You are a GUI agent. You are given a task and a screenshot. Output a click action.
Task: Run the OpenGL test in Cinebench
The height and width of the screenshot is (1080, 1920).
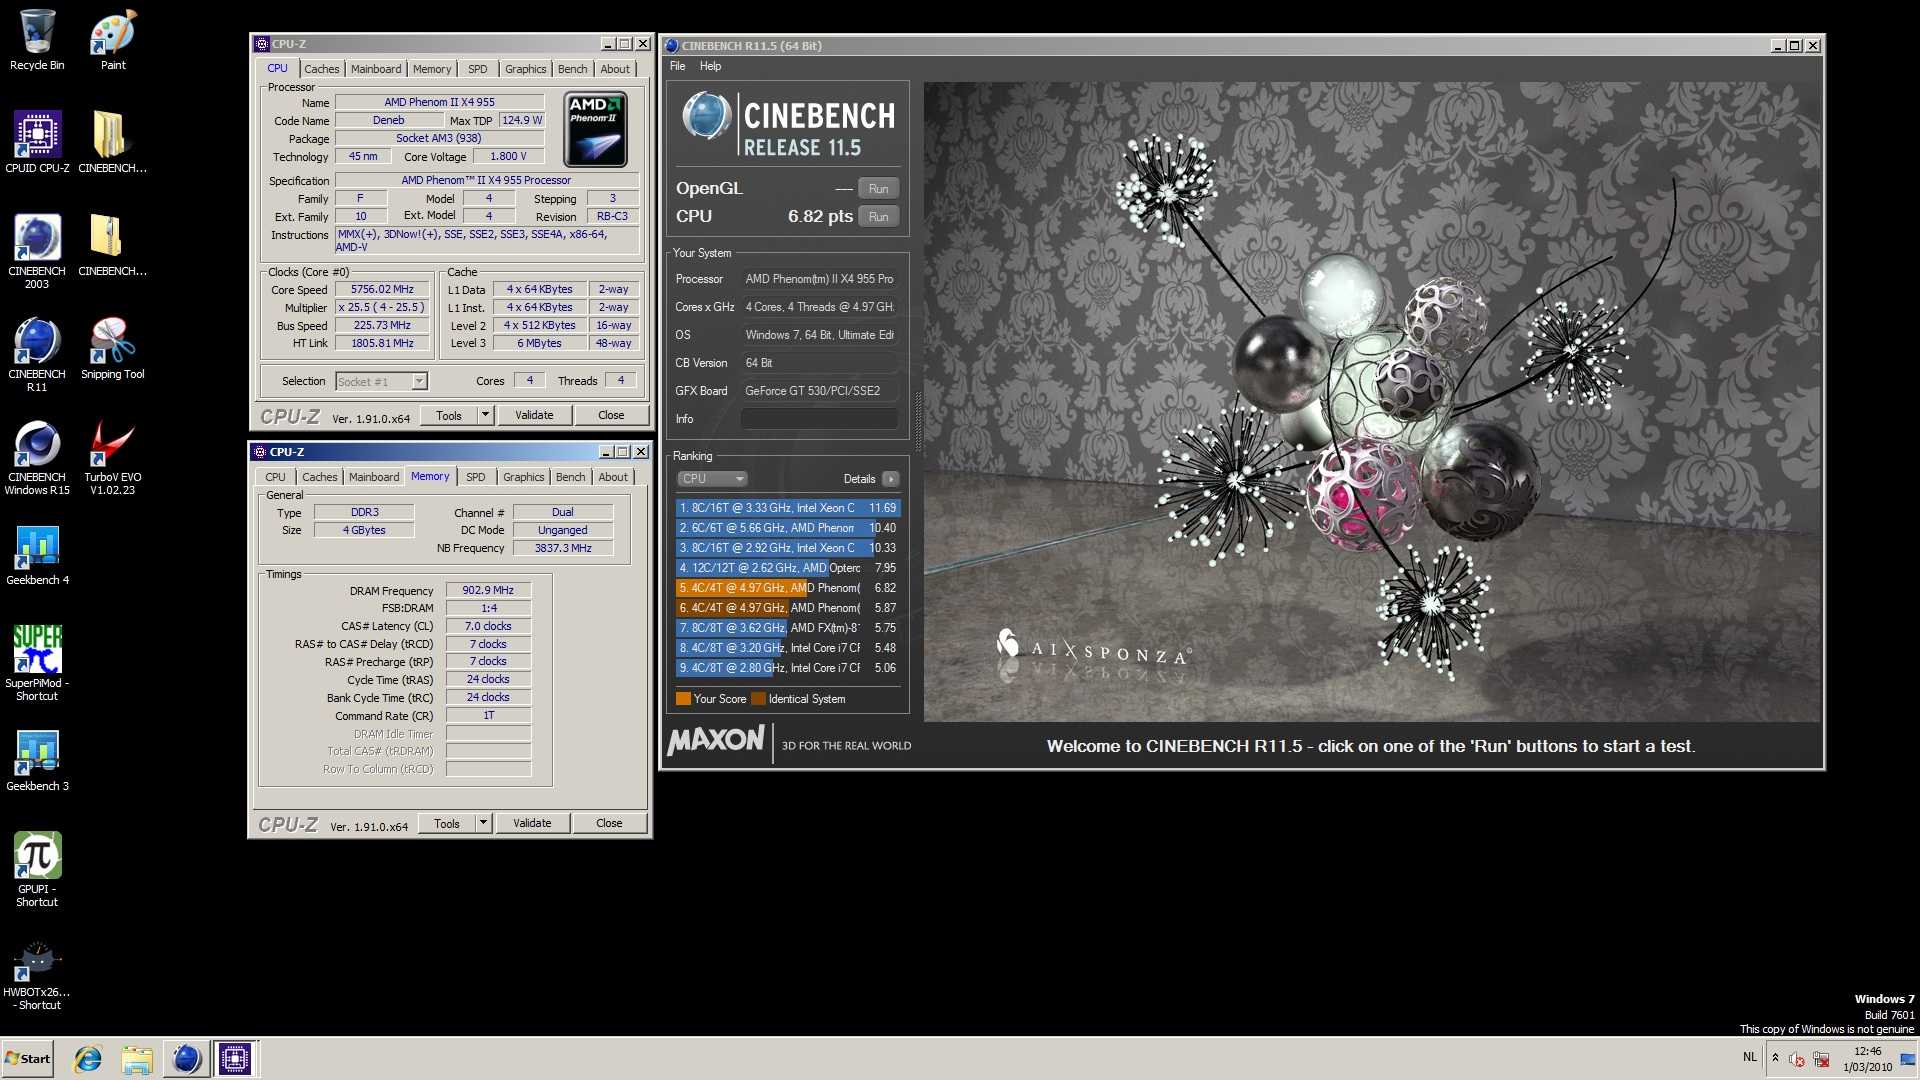click(879, 188)
